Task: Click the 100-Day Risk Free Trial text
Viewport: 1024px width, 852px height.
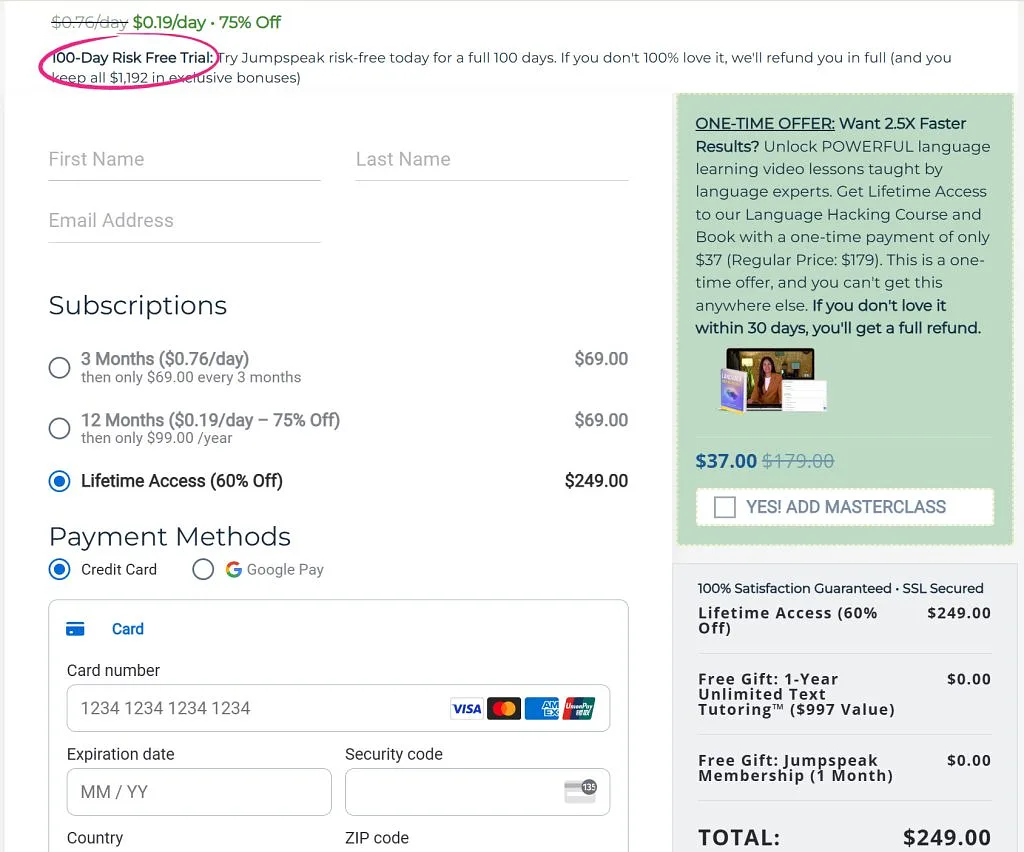Action: tap(133, 57)
